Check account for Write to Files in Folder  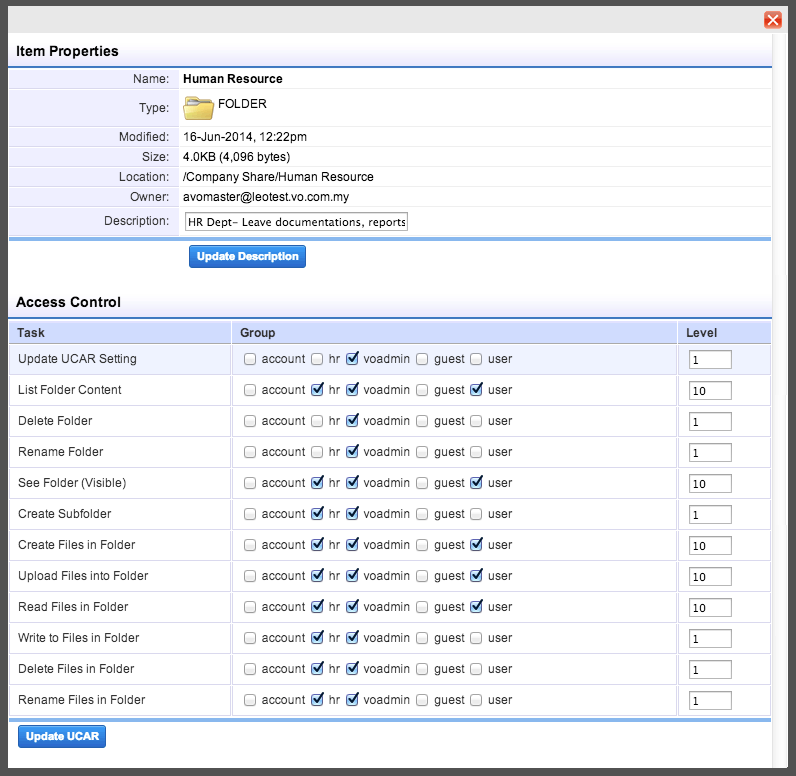click(x=250, y=638)
